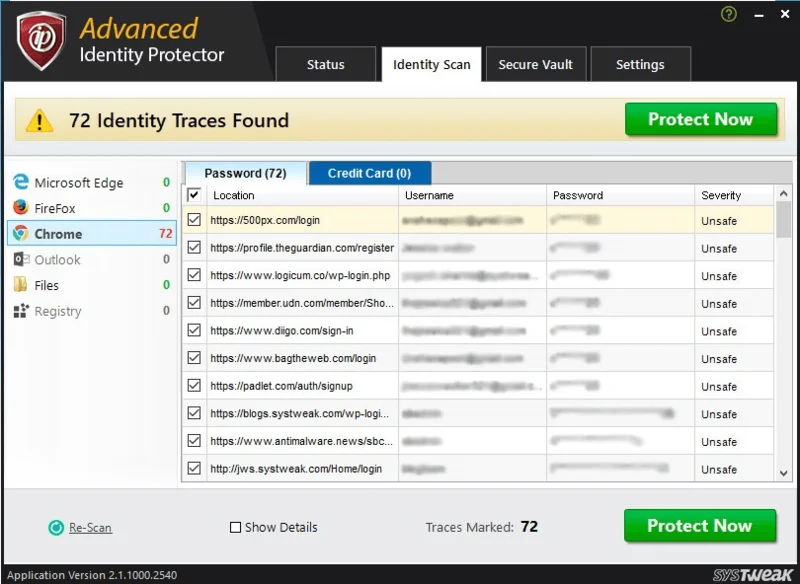Switch to the Credit Card tab
Image resolution: width=800 pixels, height=584 pixels.
370,172
